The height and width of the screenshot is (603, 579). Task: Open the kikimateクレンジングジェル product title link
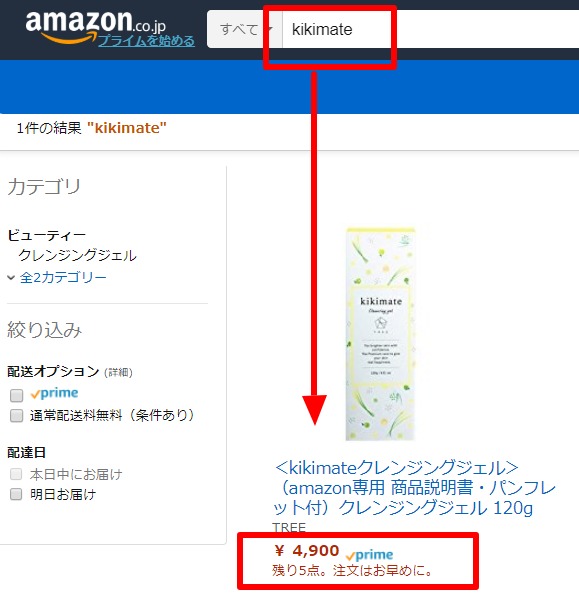[414, 488]
